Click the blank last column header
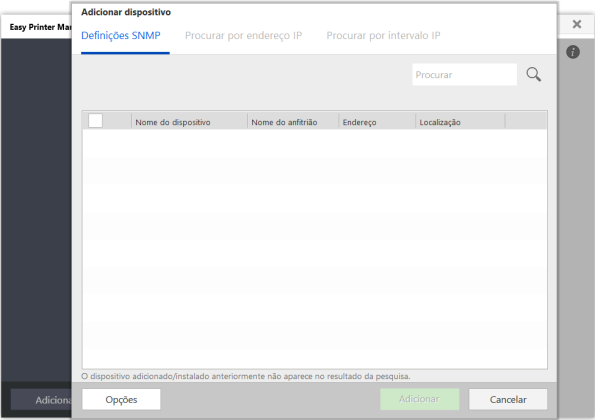This screenshot has width=595, height=420. point(526,122)
